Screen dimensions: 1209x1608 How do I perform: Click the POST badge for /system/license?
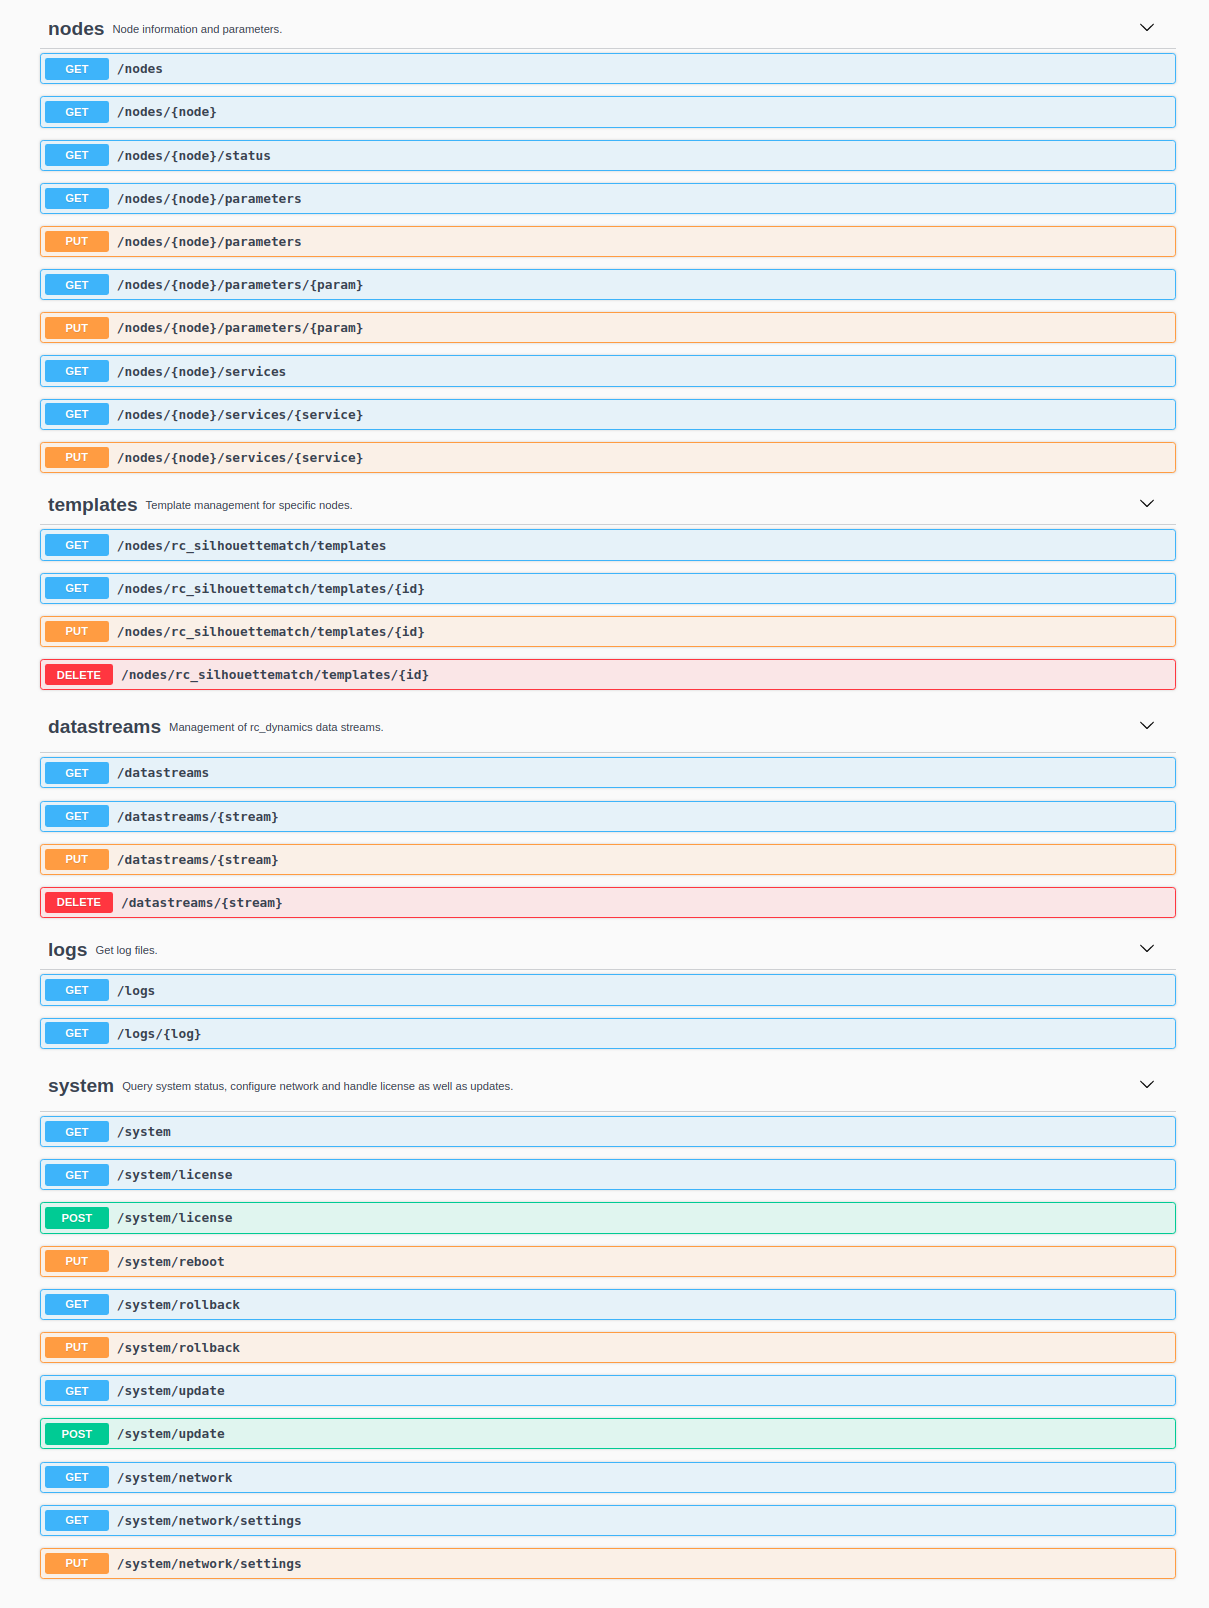77,1218
